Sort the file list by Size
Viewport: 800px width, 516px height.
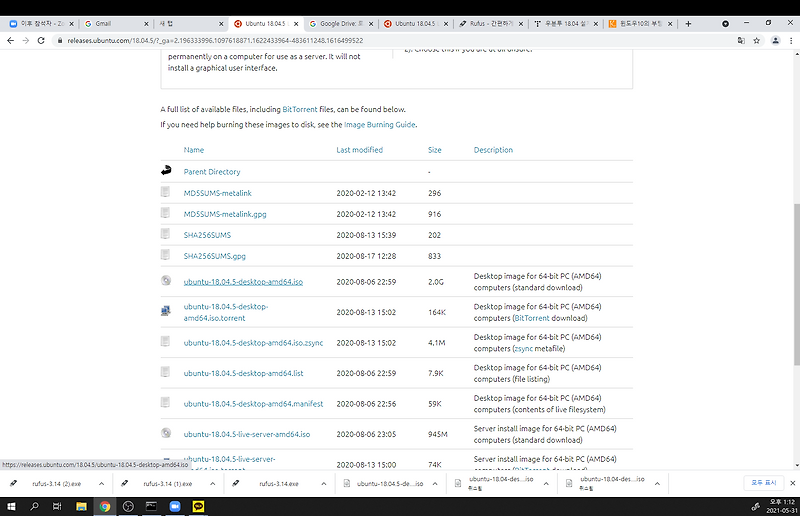435,150
